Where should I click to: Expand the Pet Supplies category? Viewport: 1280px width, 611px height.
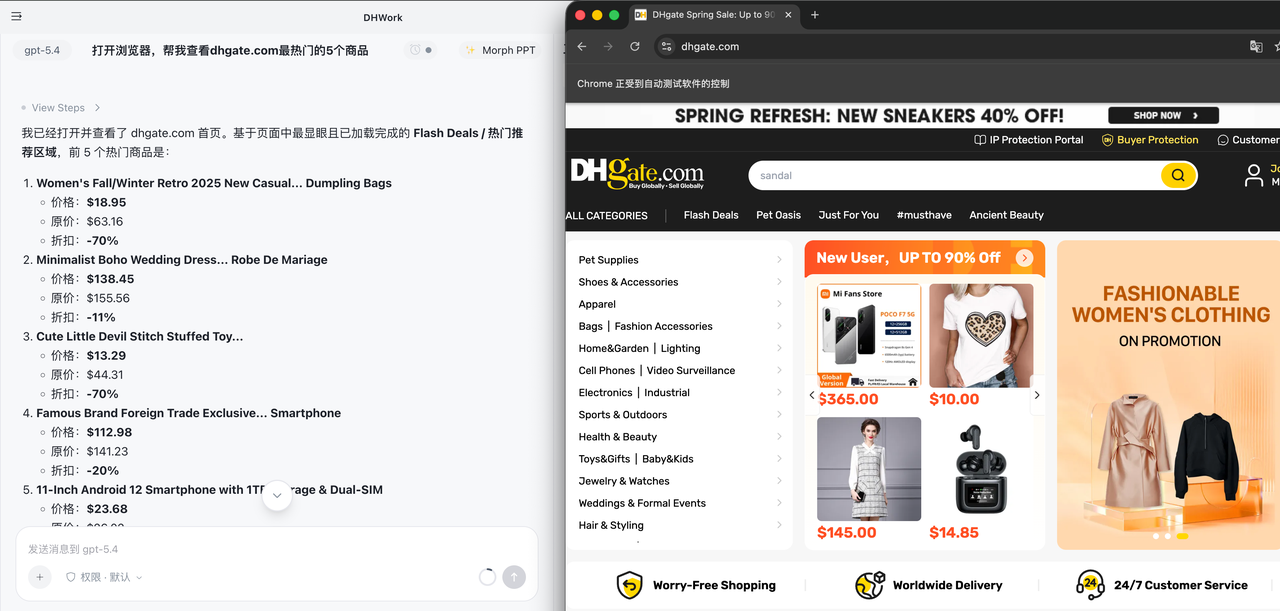(x=680, y=260)
